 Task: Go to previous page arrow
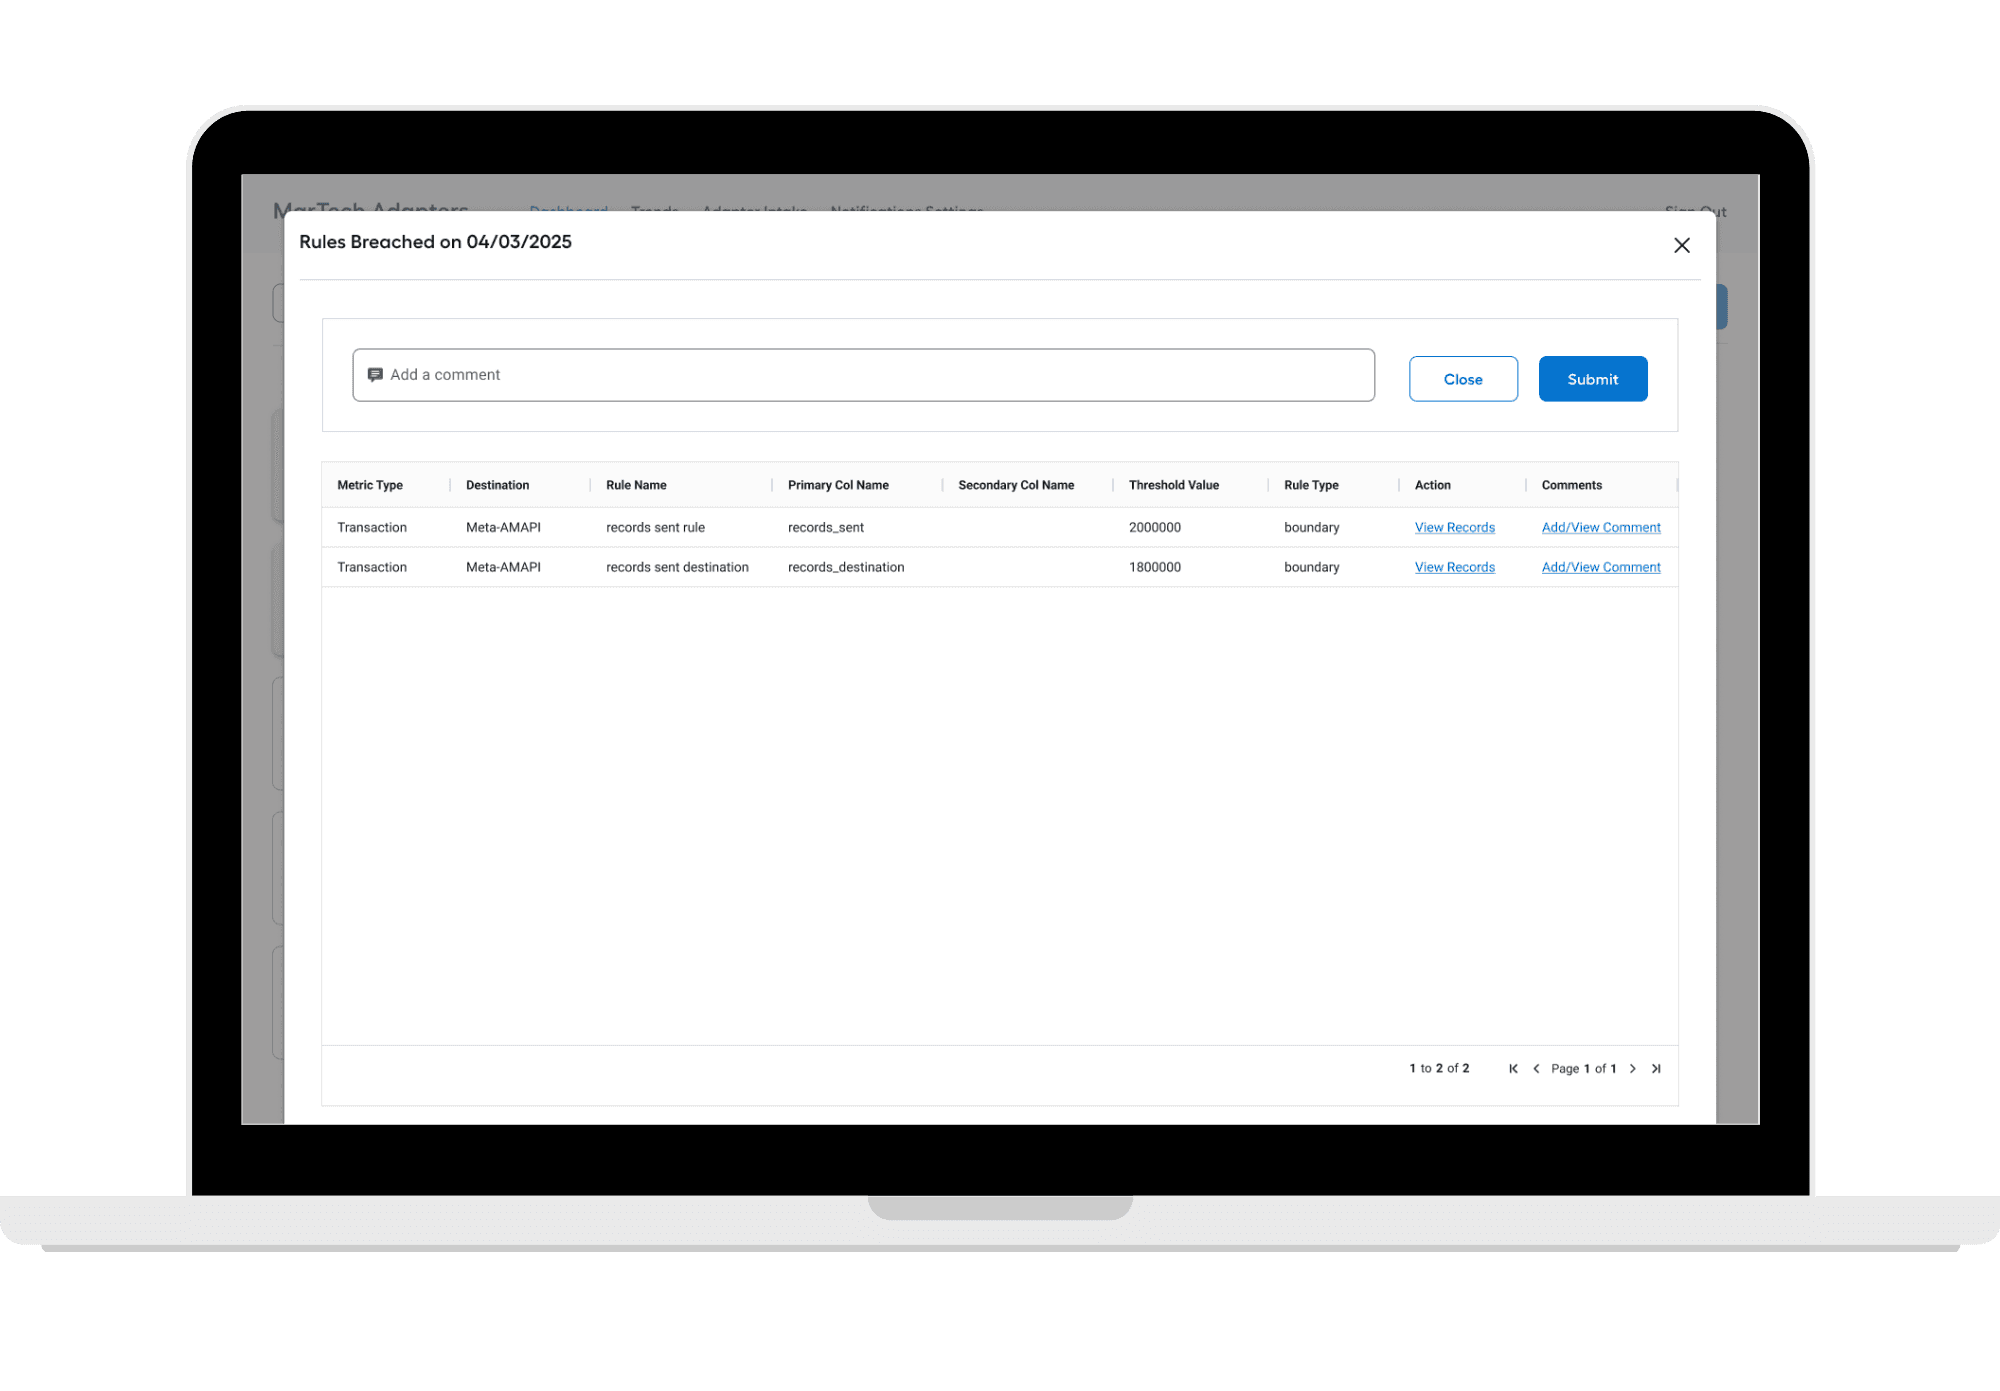pos(1536,1068)
